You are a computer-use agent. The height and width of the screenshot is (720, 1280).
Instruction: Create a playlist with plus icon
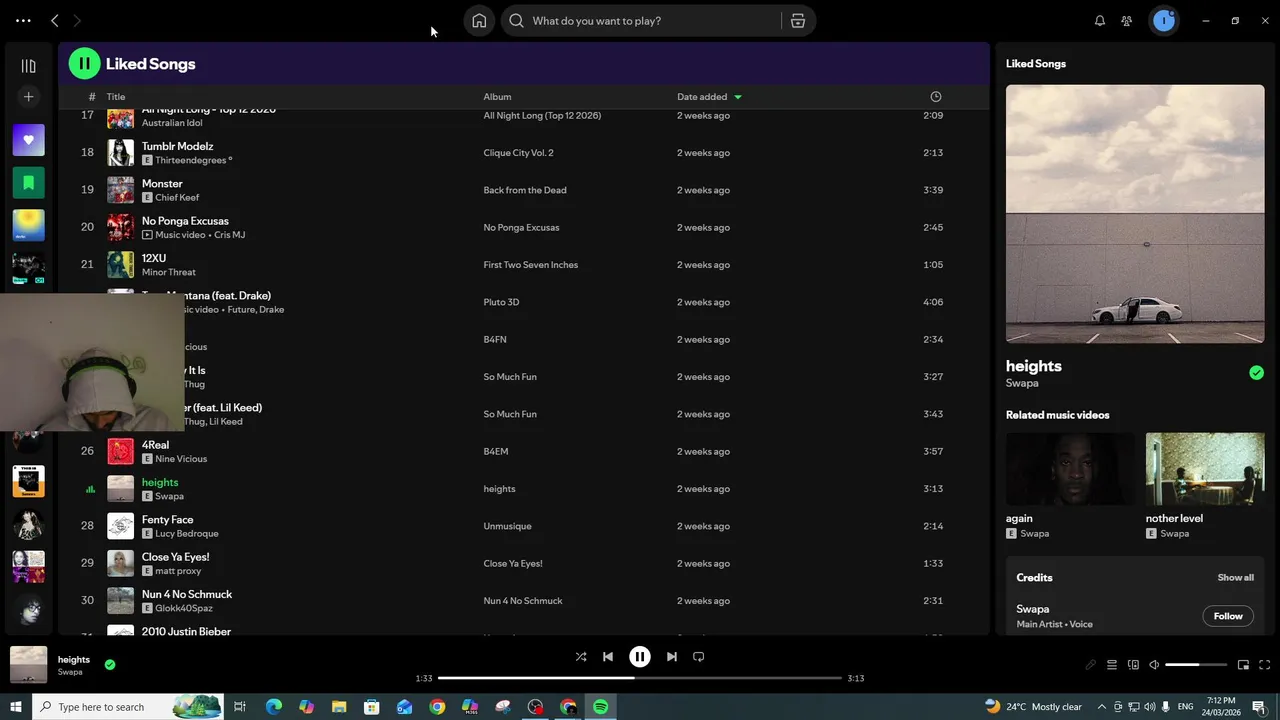pyautogui.click(x=28, y=97)
